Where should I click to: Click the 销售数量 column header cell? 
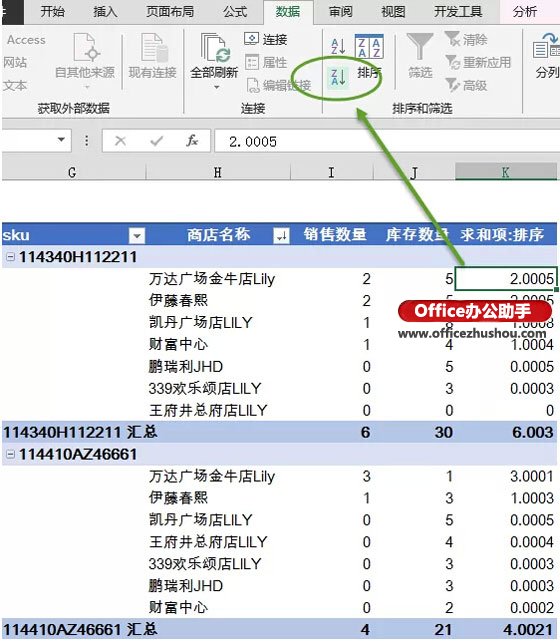334,234
